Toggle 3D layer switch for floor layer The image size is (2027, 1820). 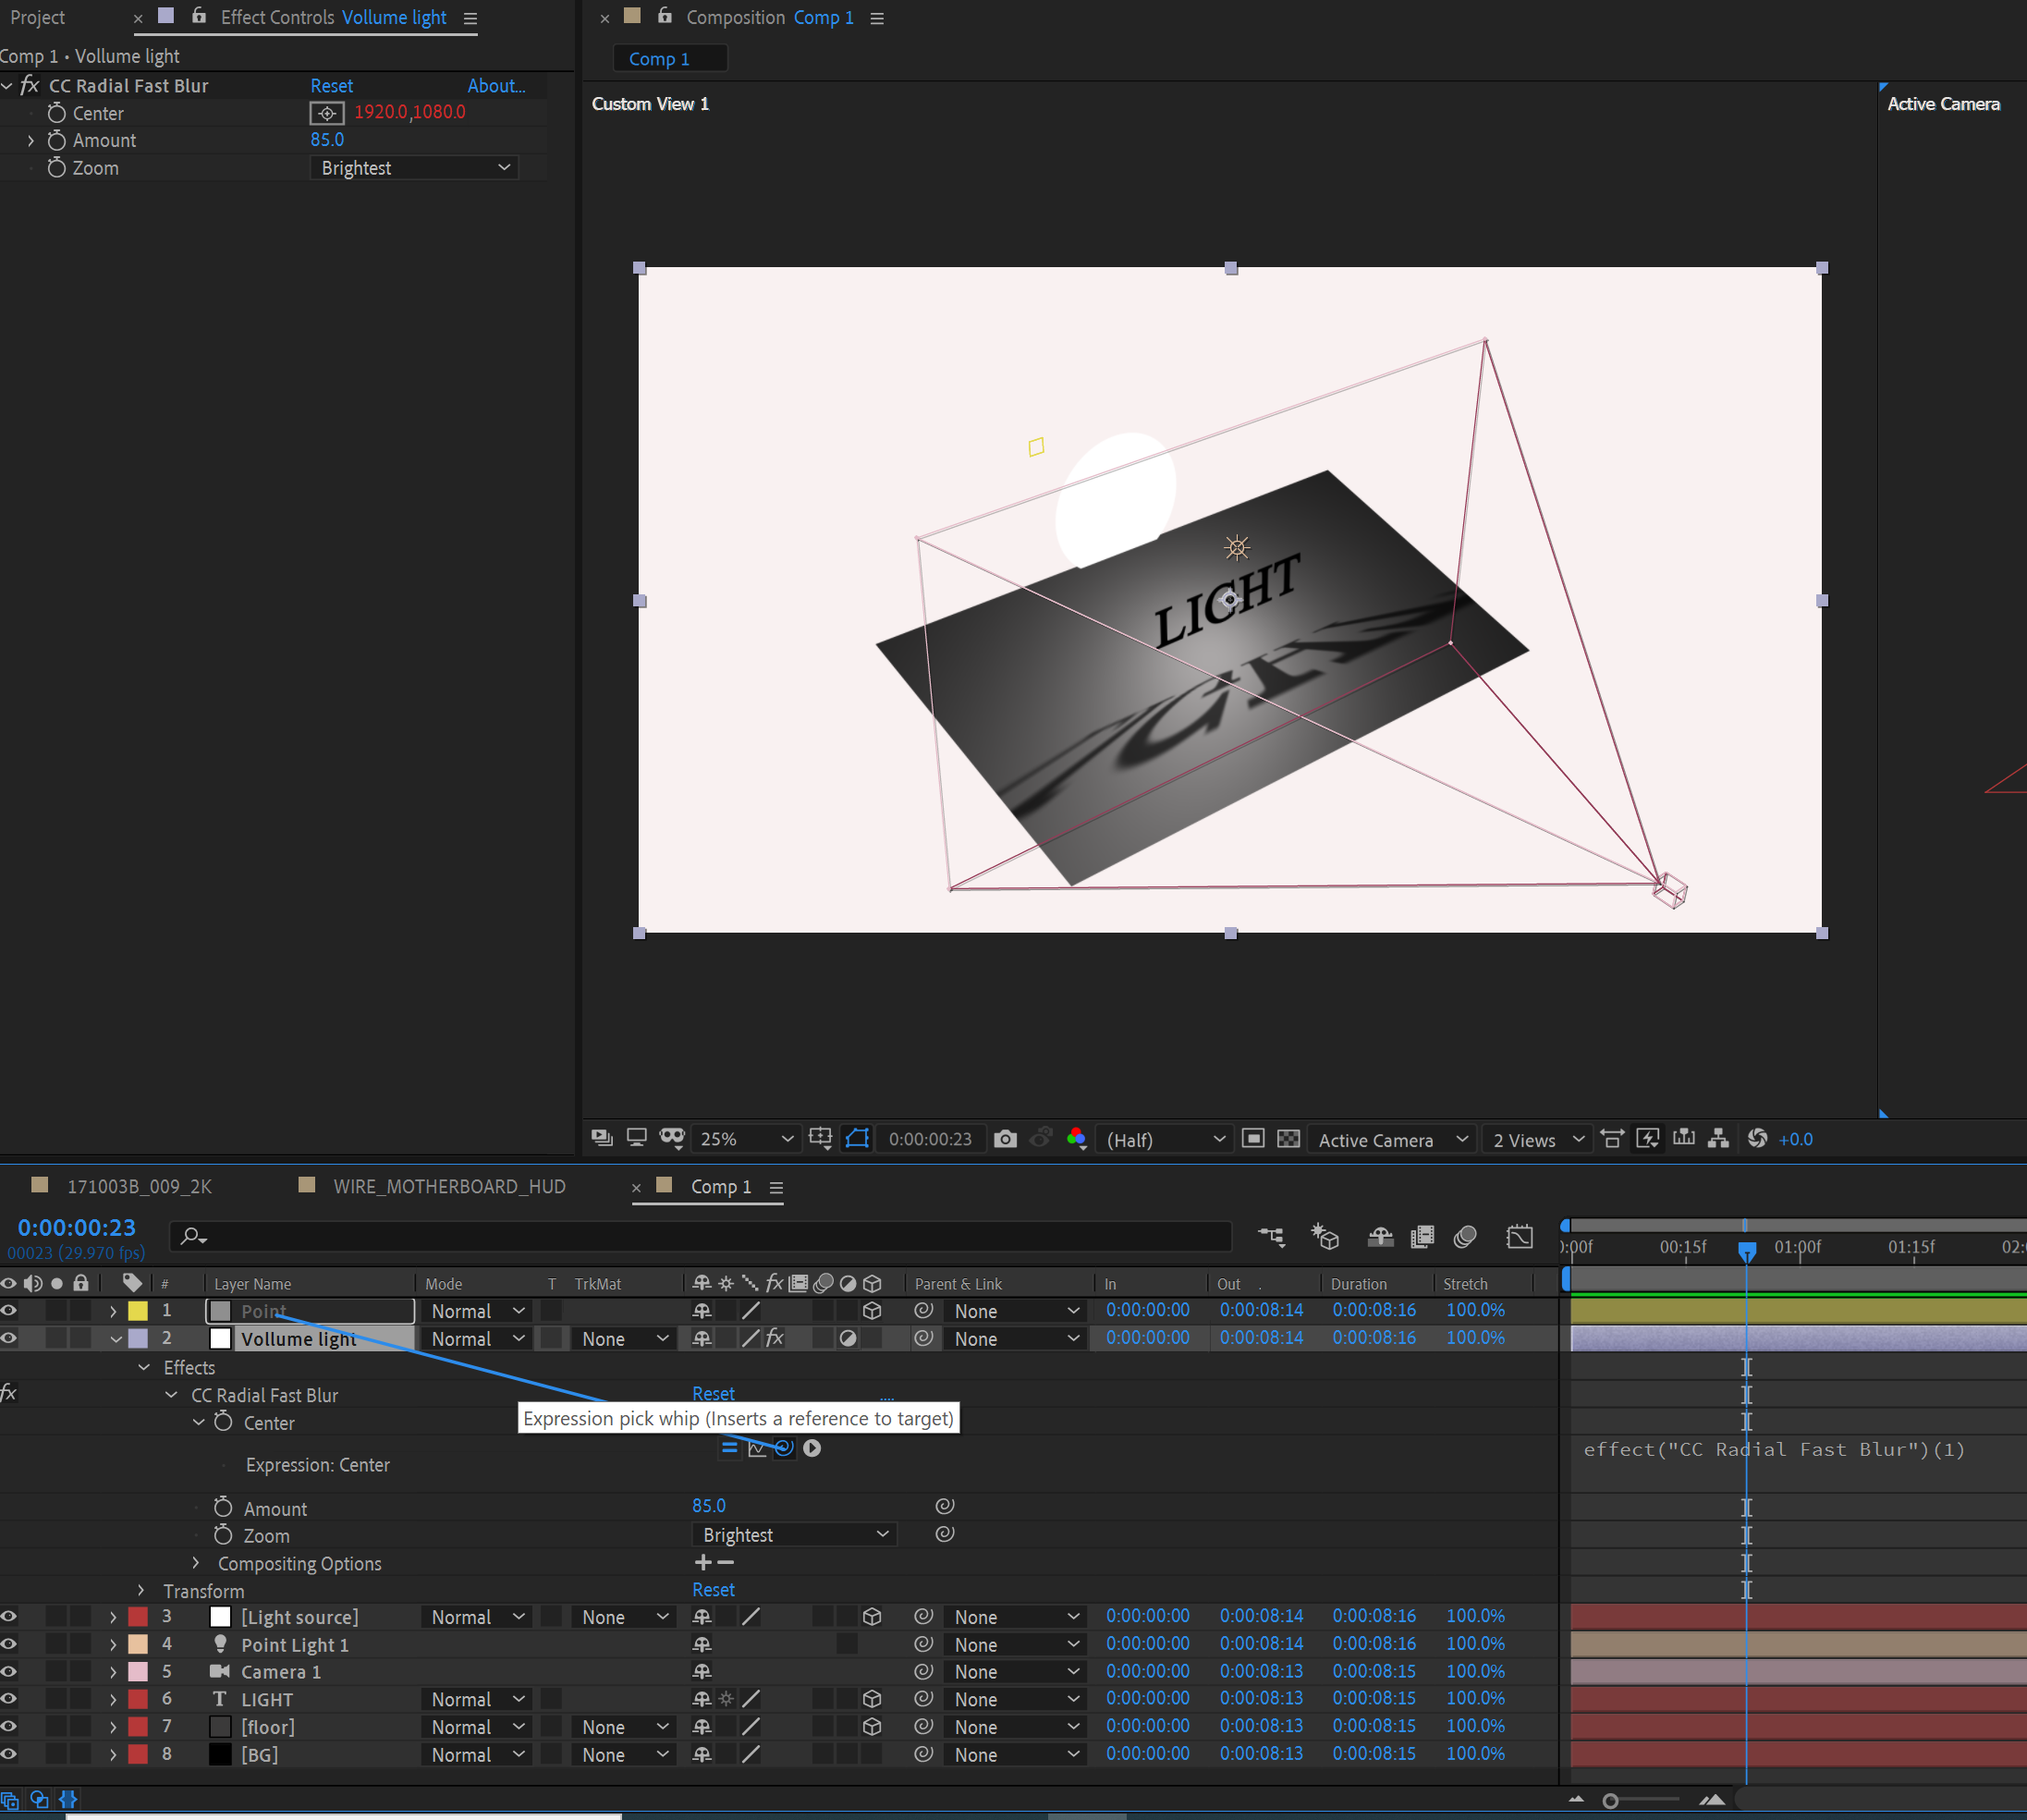coord(871,1727)
